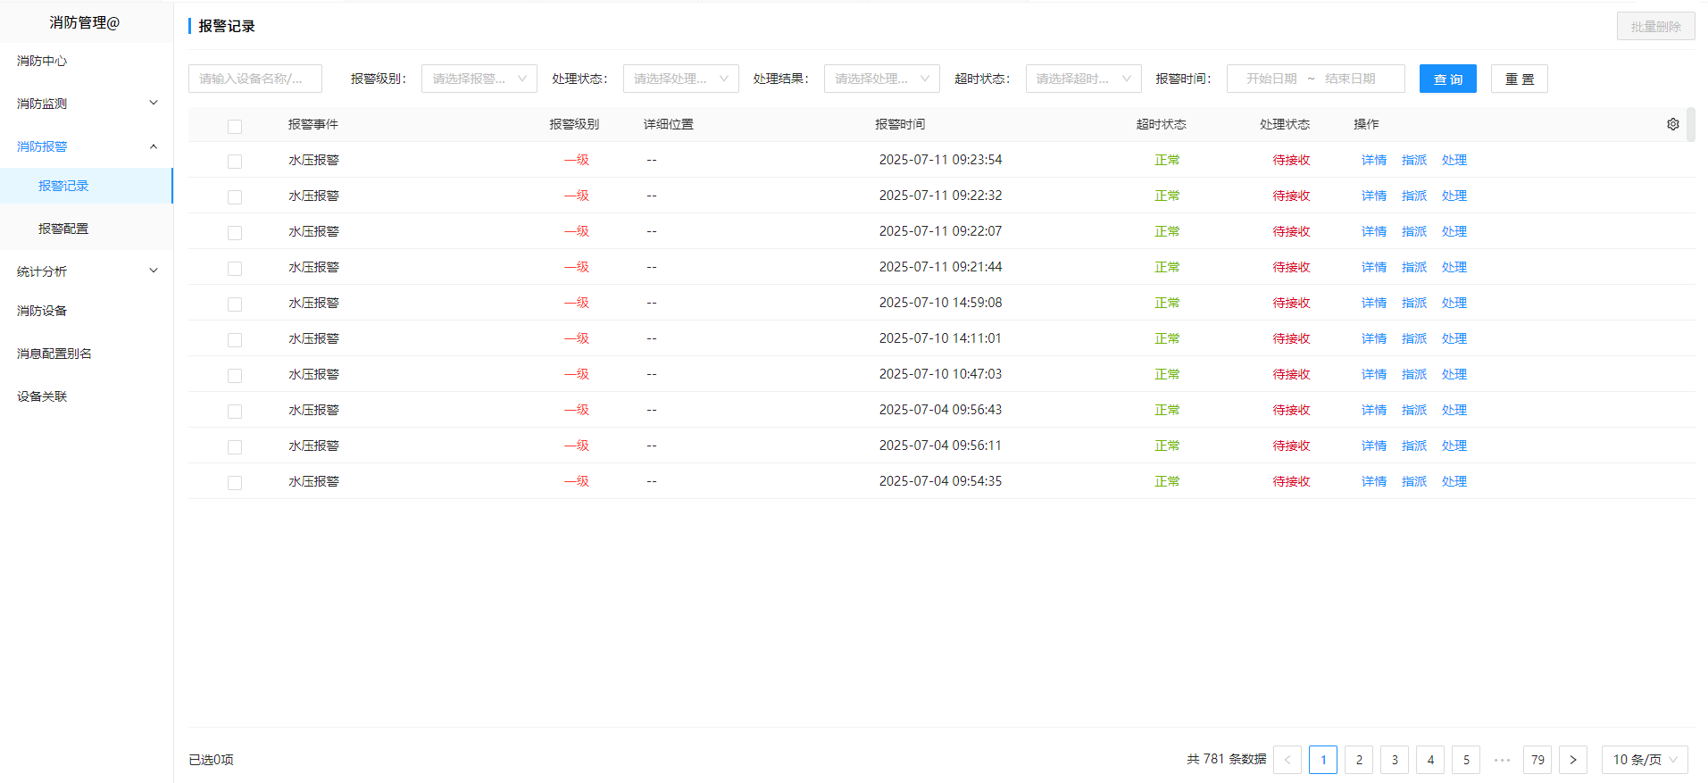1708x783 pixels.
Task: Click the 重置 button
Action: [1518, 79]
